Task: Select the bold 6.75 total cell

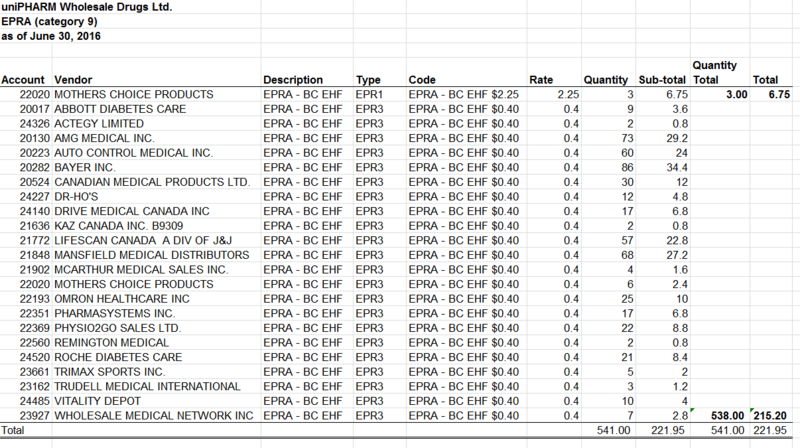Action: coord(779,94)
